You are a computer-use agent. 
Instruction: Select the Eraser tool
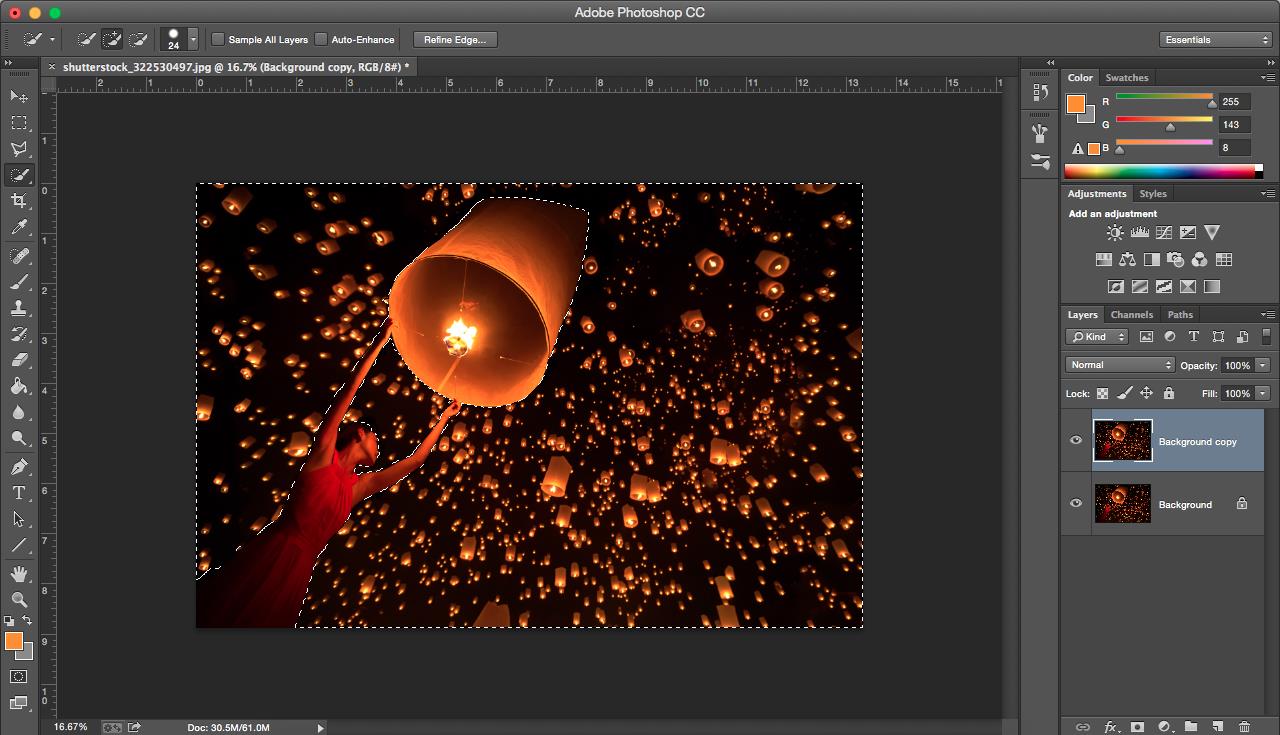click(19, 360)
